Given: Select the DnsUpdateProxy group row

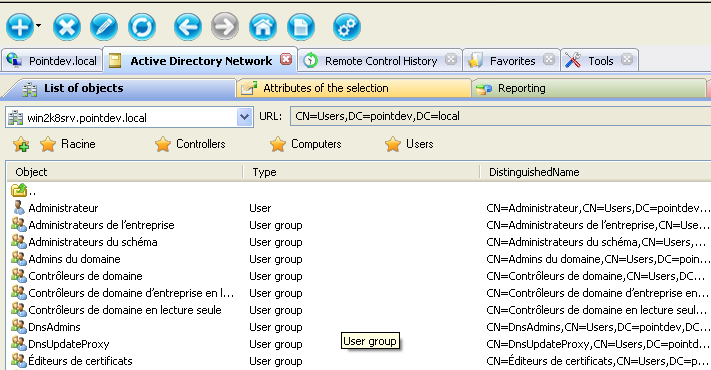Looking at the screenshot, I should pos(359,344).
